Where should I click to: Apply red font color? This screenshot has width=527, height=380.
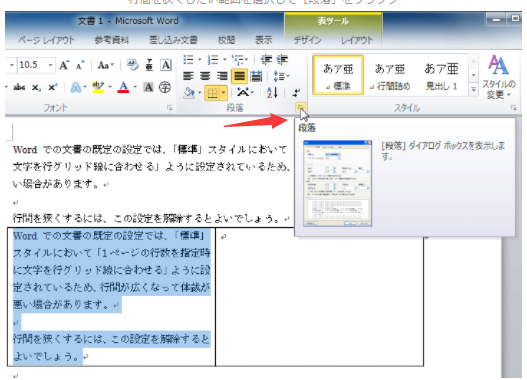[123, 88]
